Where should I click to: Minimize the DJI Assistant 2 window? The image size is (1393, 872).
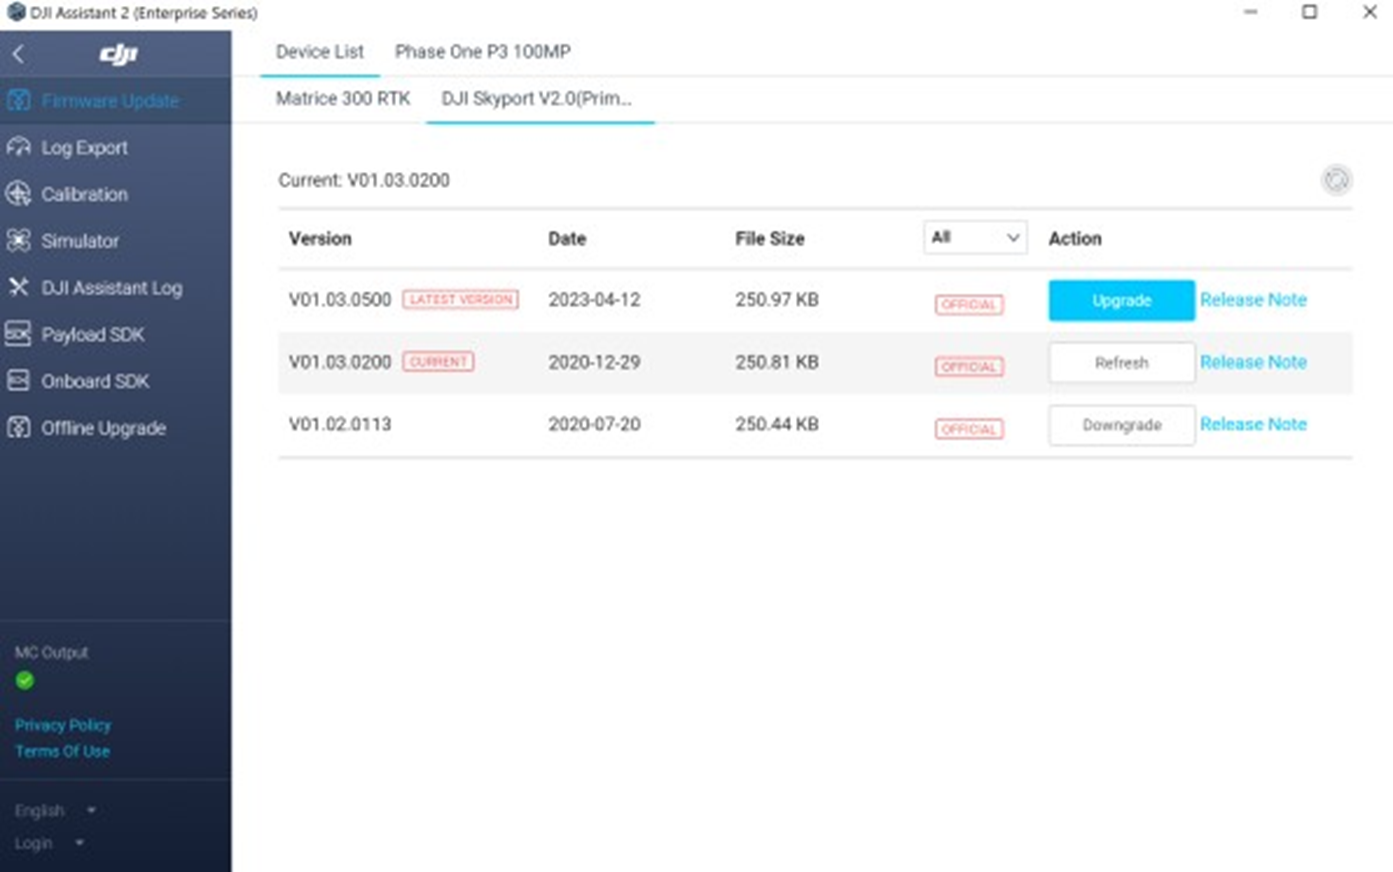pos(1250,12)
